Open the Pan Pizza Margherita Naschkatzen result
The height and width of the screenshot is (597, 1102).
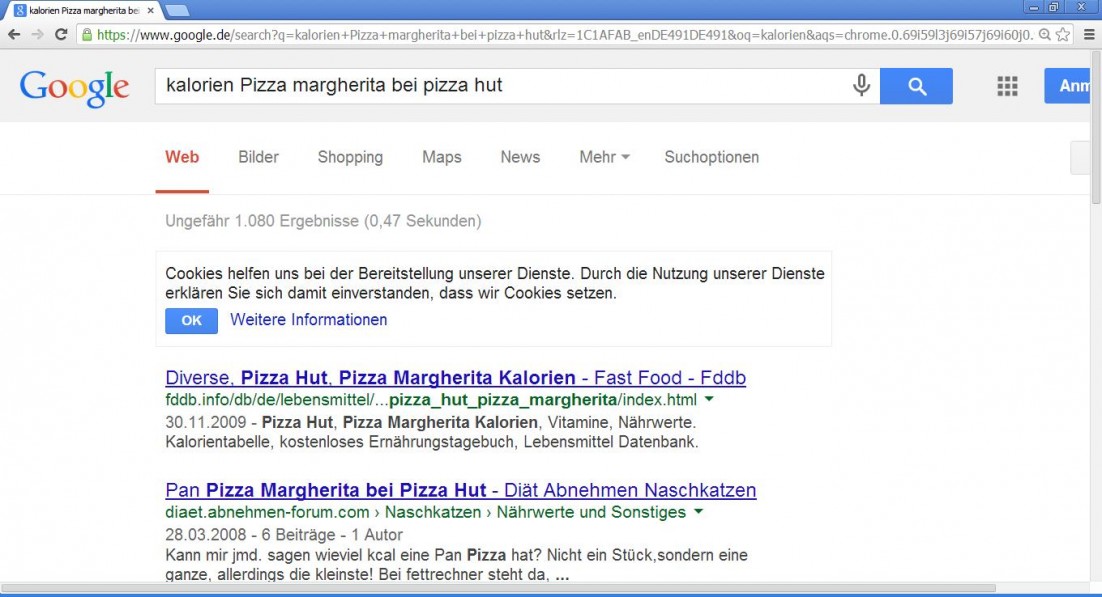coord(460,490)
